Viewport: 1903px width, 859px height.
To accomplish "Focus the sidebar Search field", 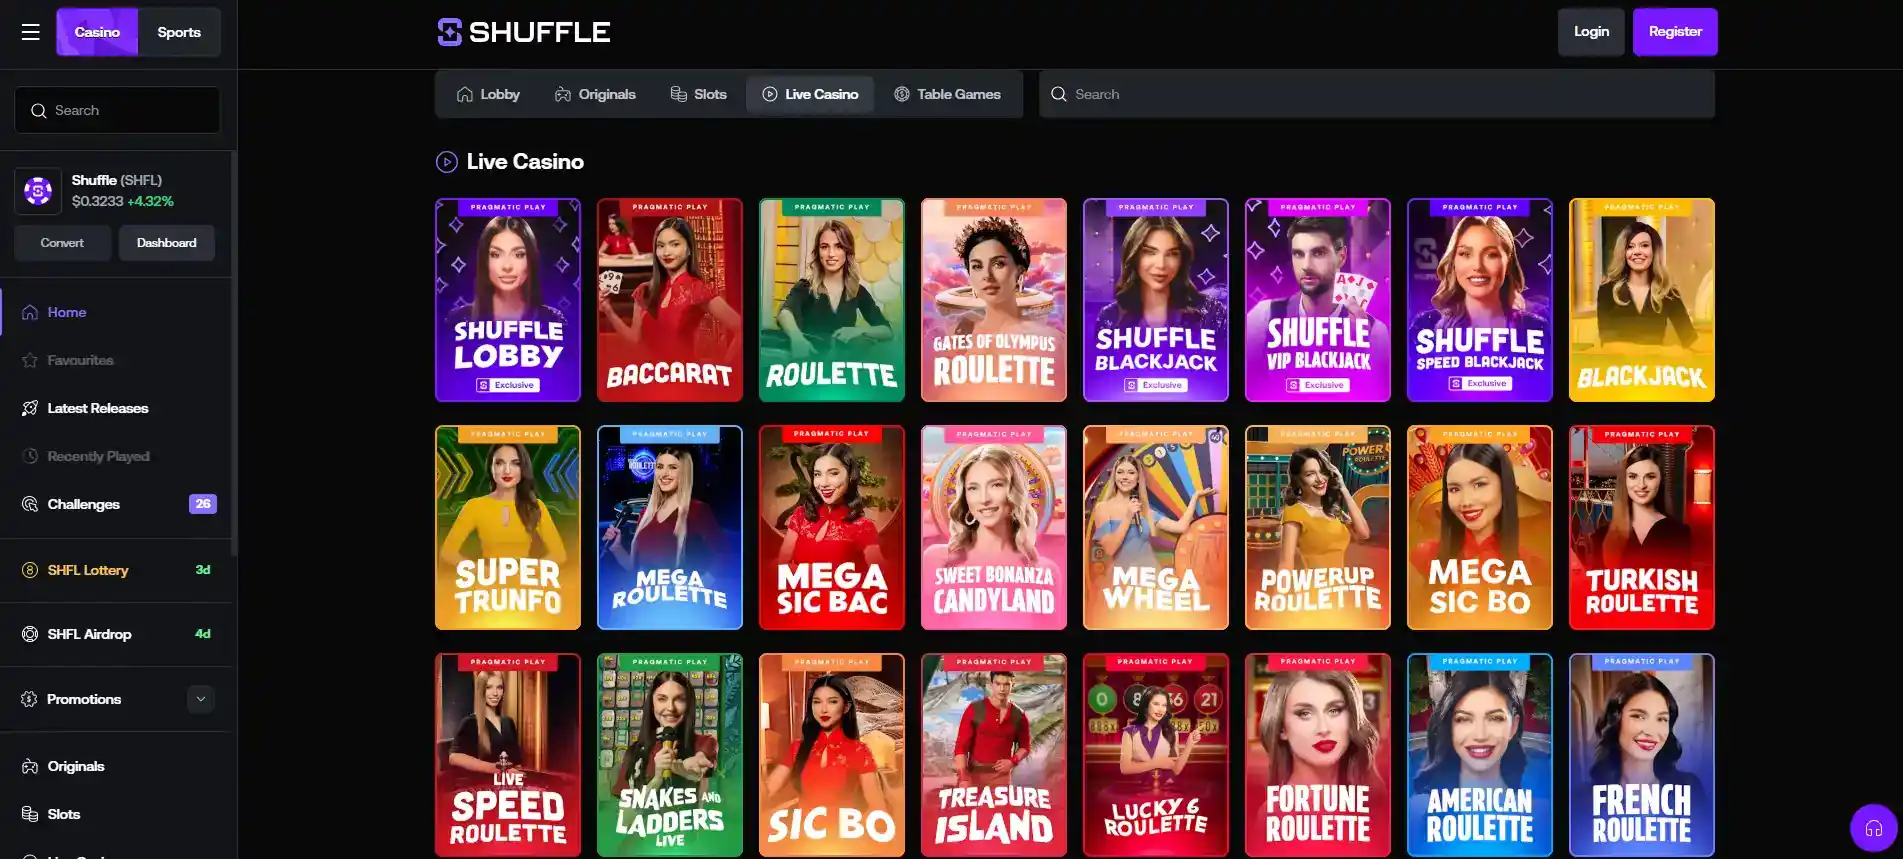I will 117,110.
